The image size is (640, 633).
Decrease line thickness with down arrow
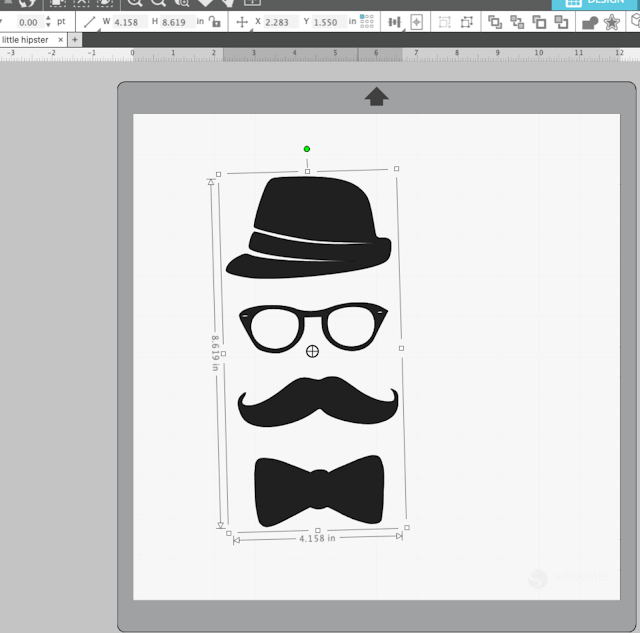pyautogui.click(x=49, y=25)
